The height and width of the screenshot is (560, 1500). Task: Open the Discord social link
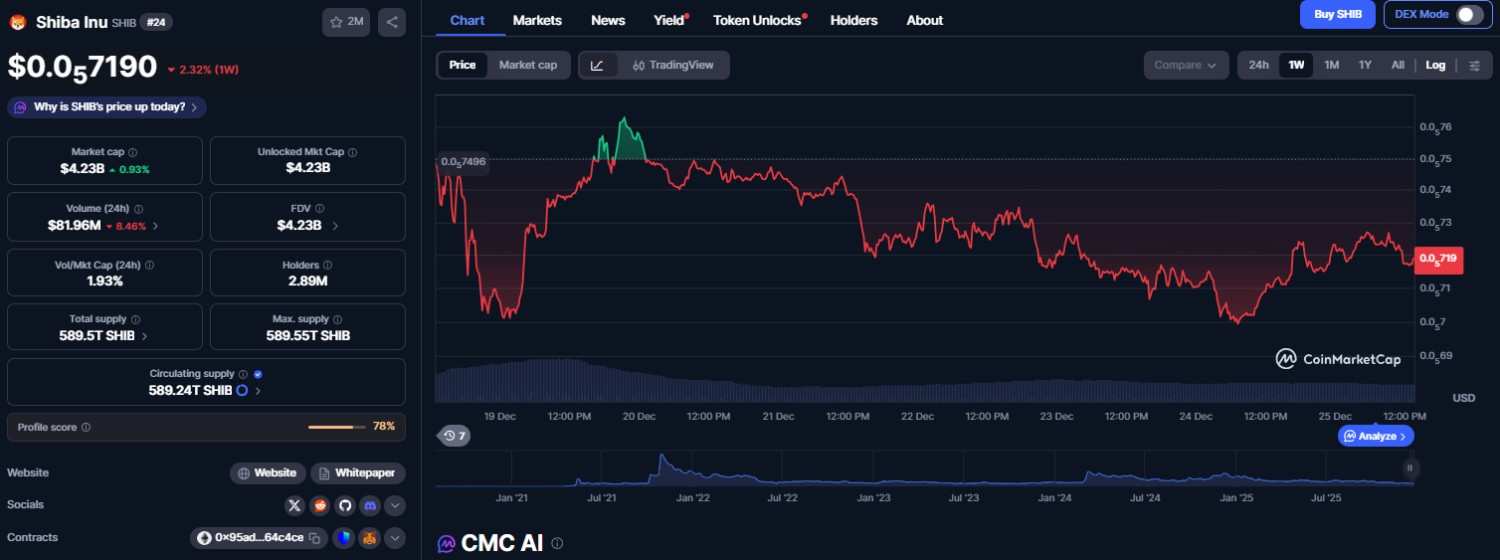(x=370, y=505)
